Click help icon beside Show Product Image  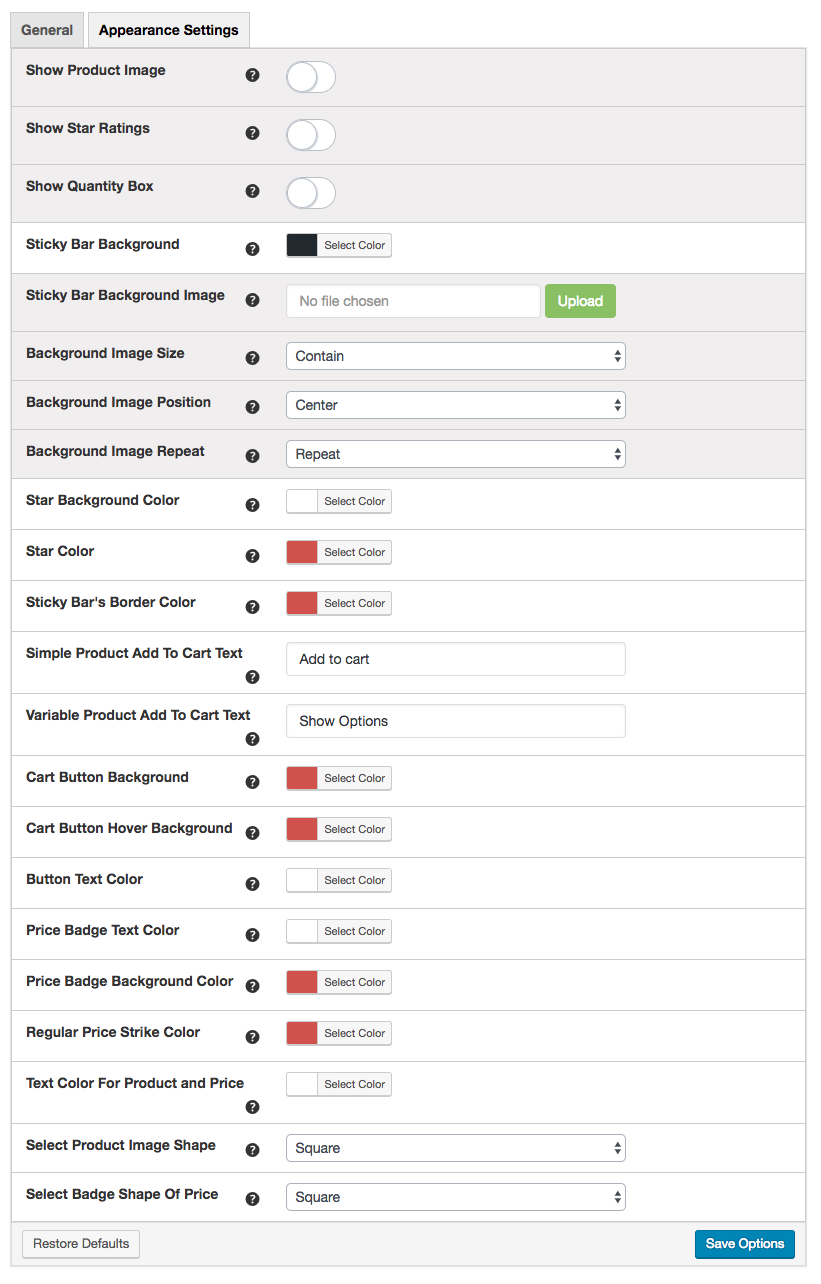pos(252,75)
